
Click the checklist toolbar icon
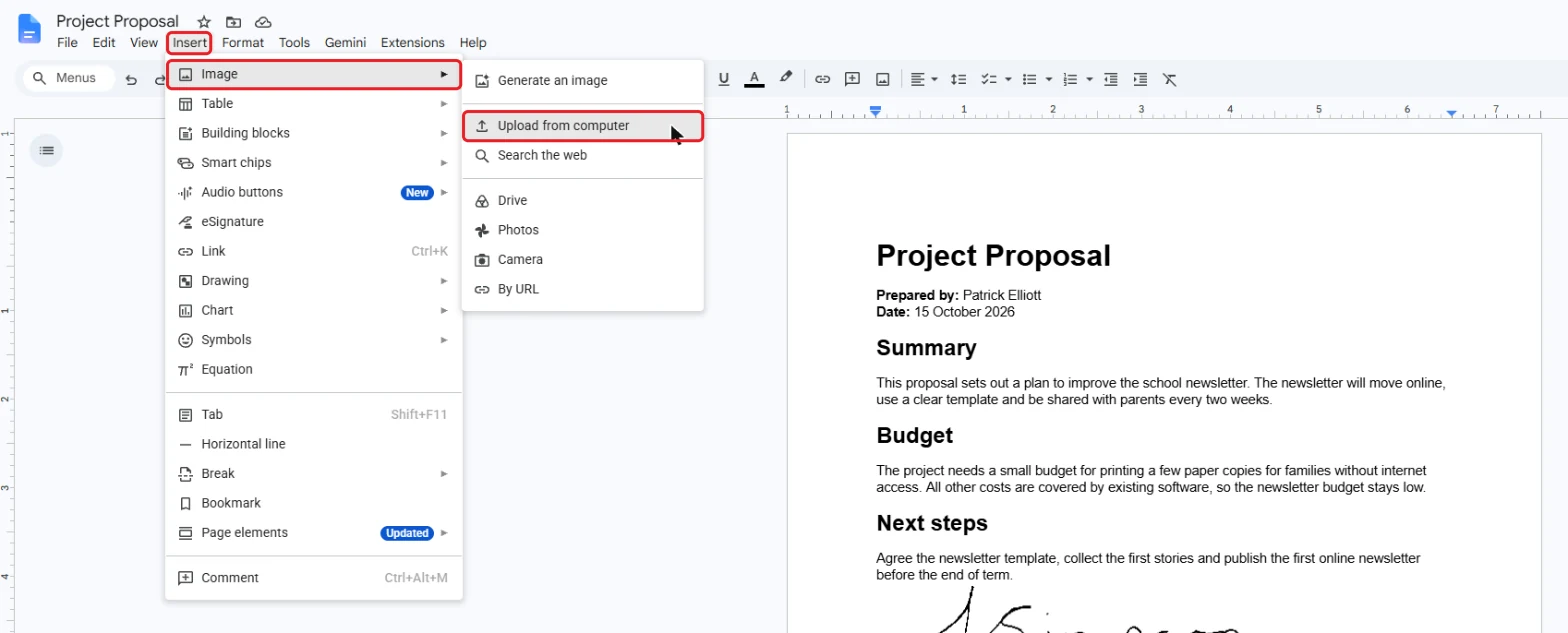[989, 78]
